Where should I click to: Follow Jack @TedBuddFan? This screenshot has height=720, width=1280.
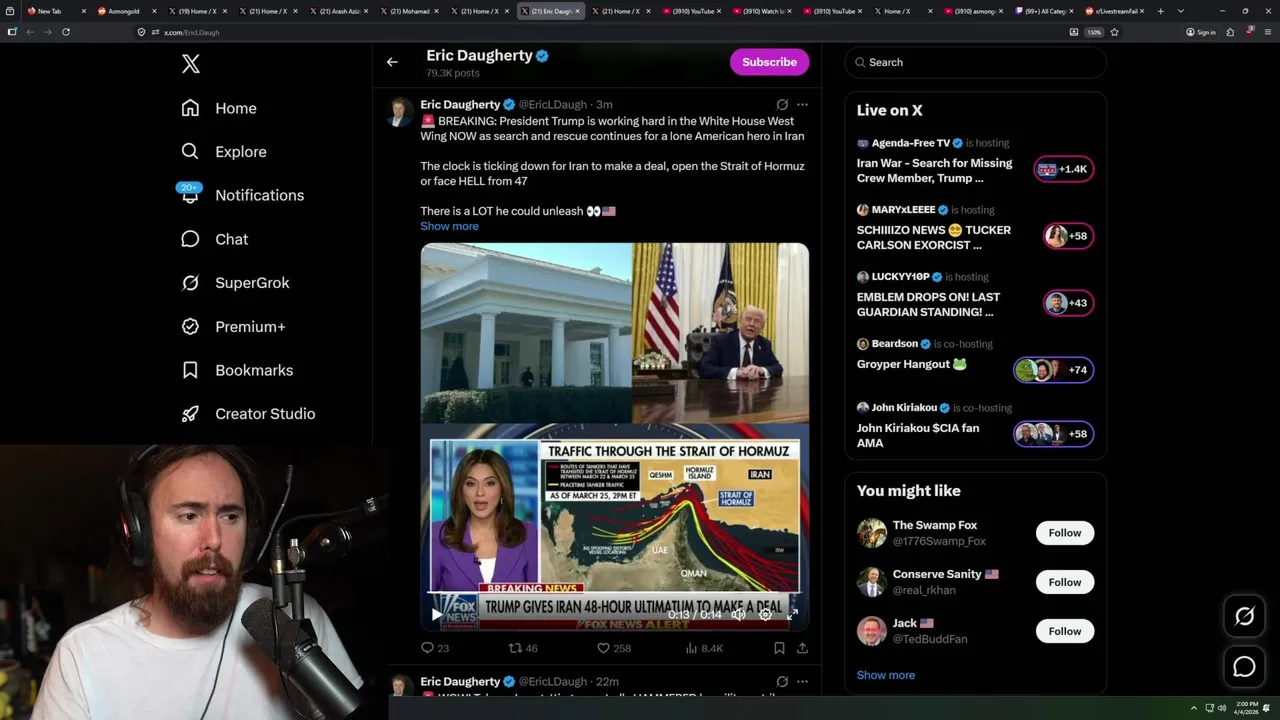click(1065, 631)
